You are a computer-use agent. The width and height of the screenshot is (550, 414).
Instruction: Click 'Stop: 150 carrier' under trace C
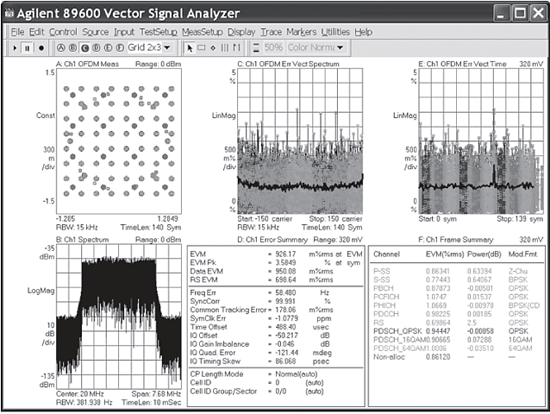(336, 219)
